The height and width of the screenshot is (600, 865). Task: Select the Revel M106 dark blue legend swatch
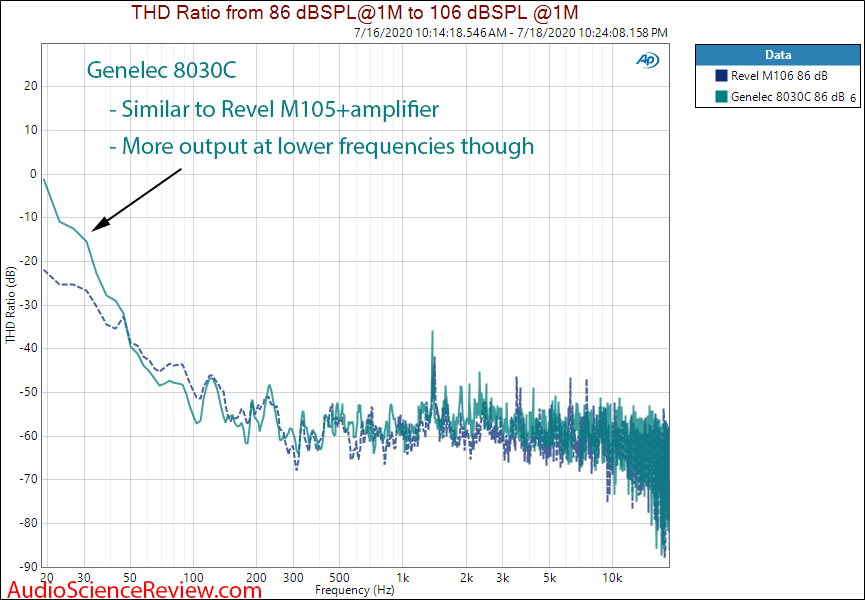tap(720, 76)
